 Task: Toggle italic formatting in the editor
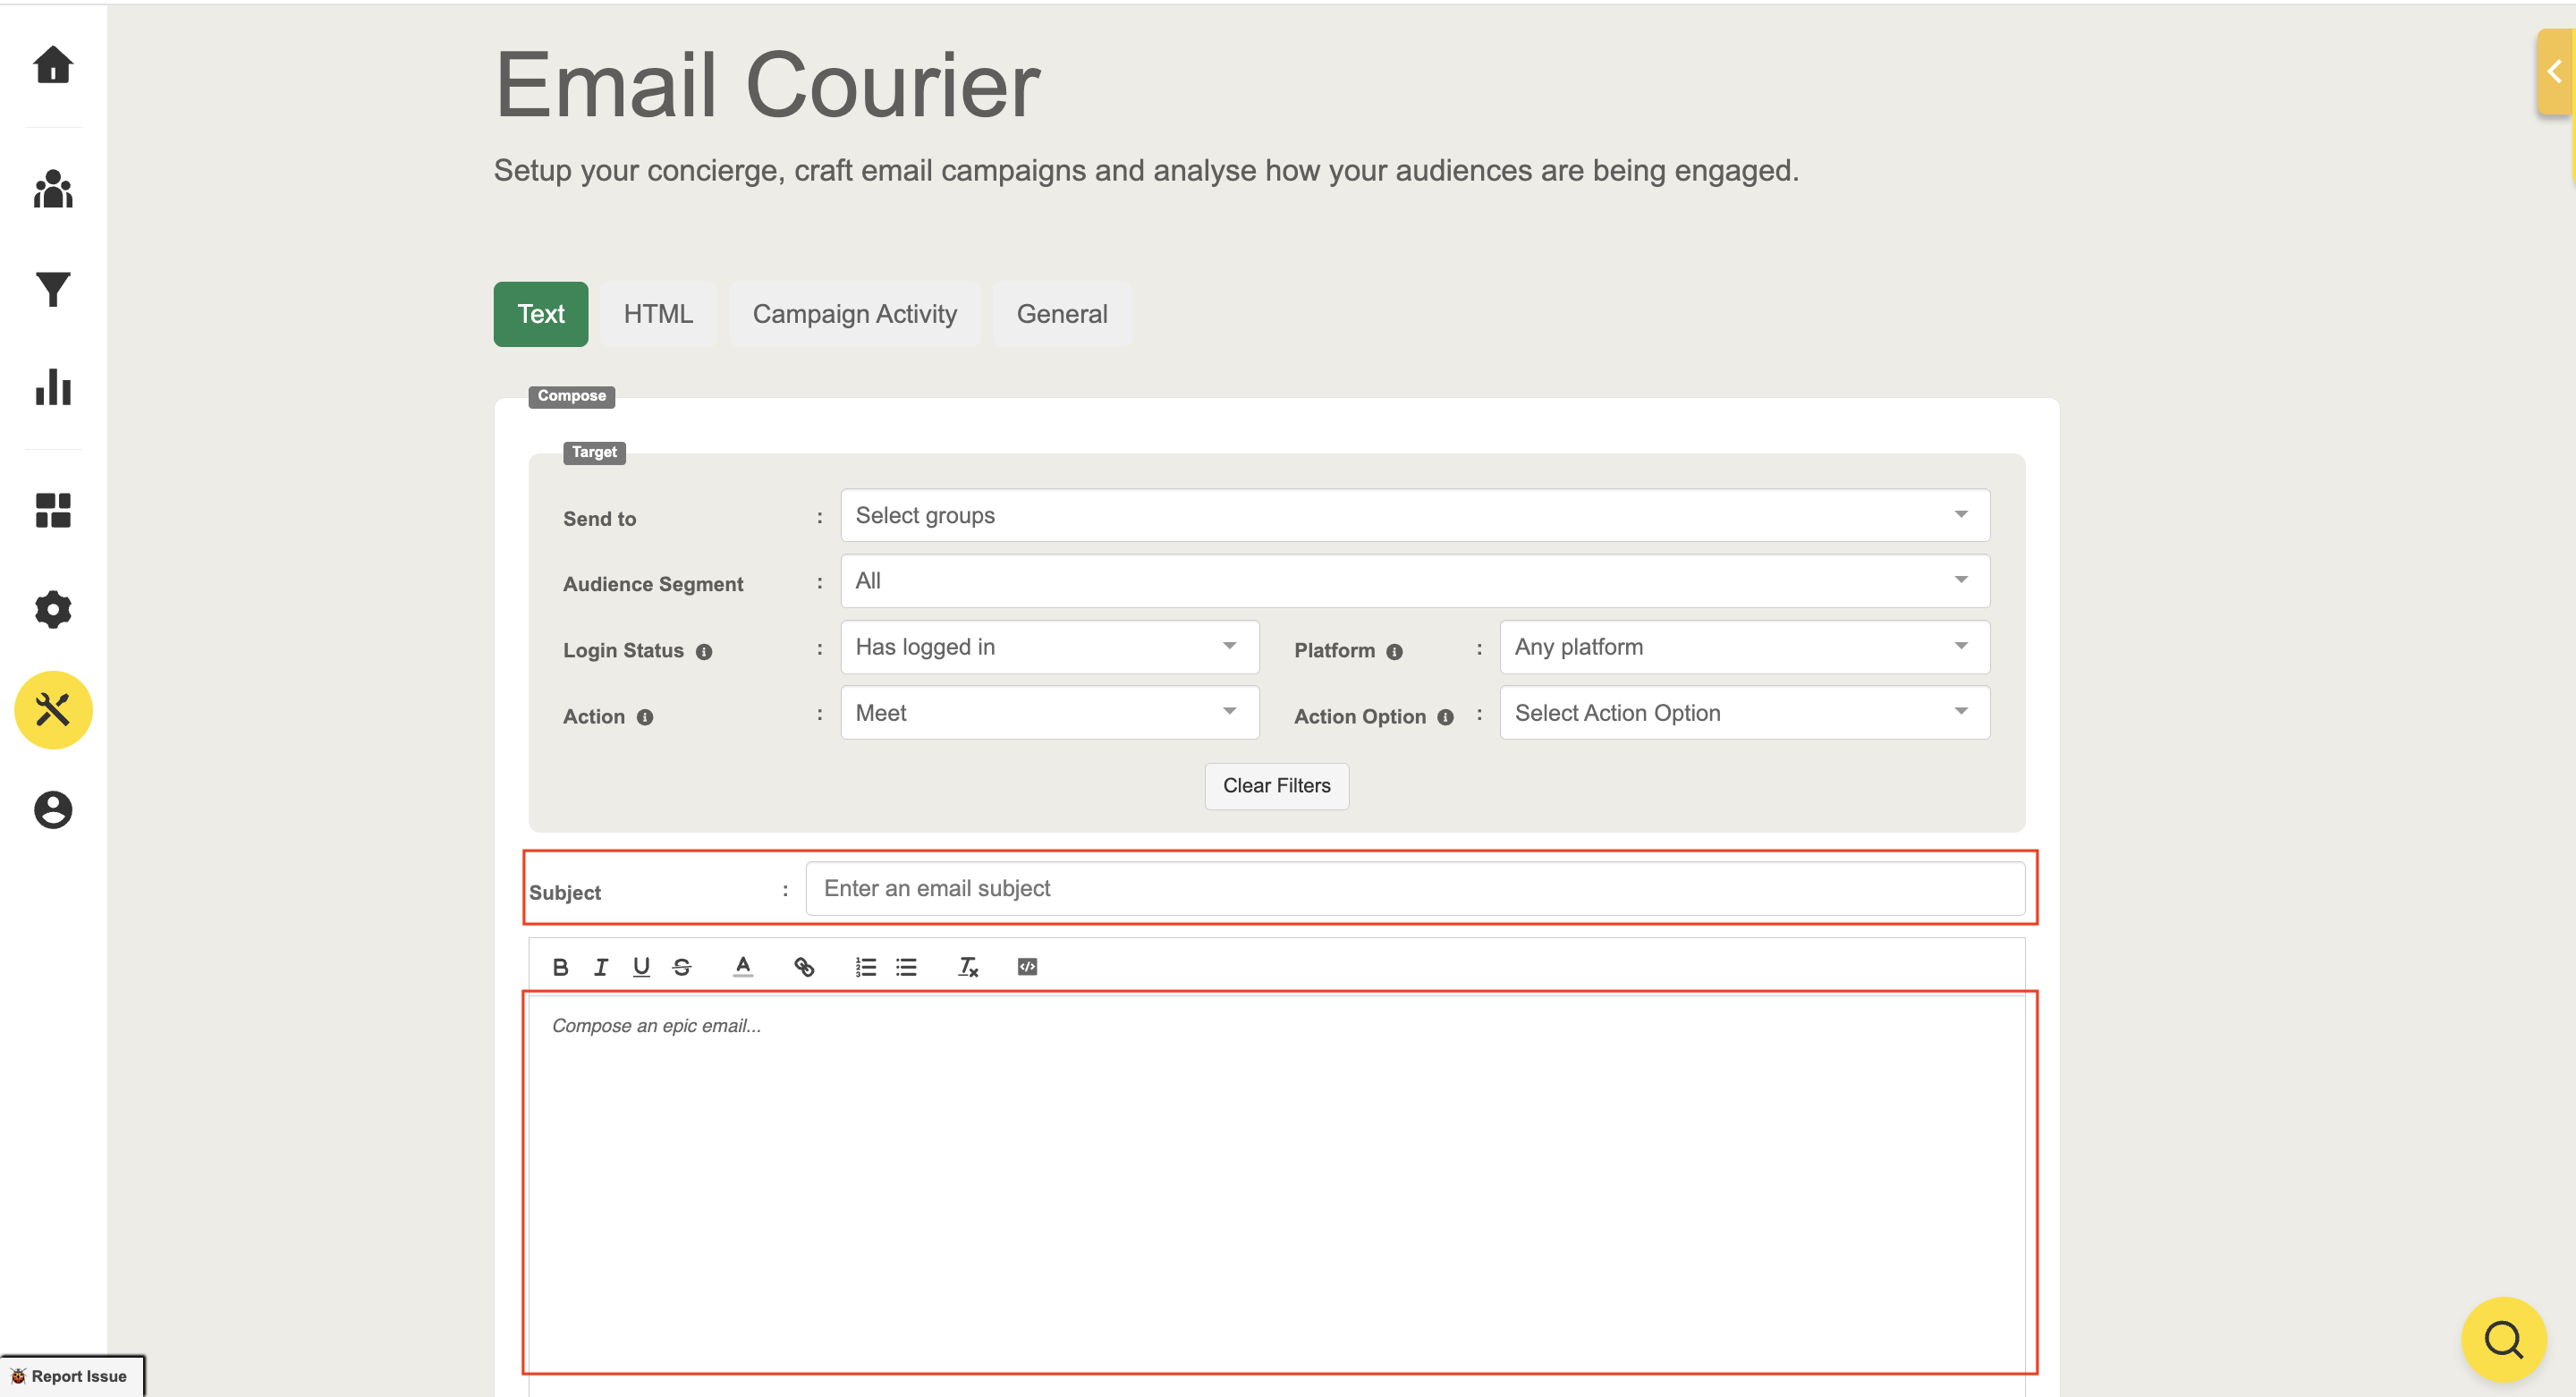coord(600,967)
